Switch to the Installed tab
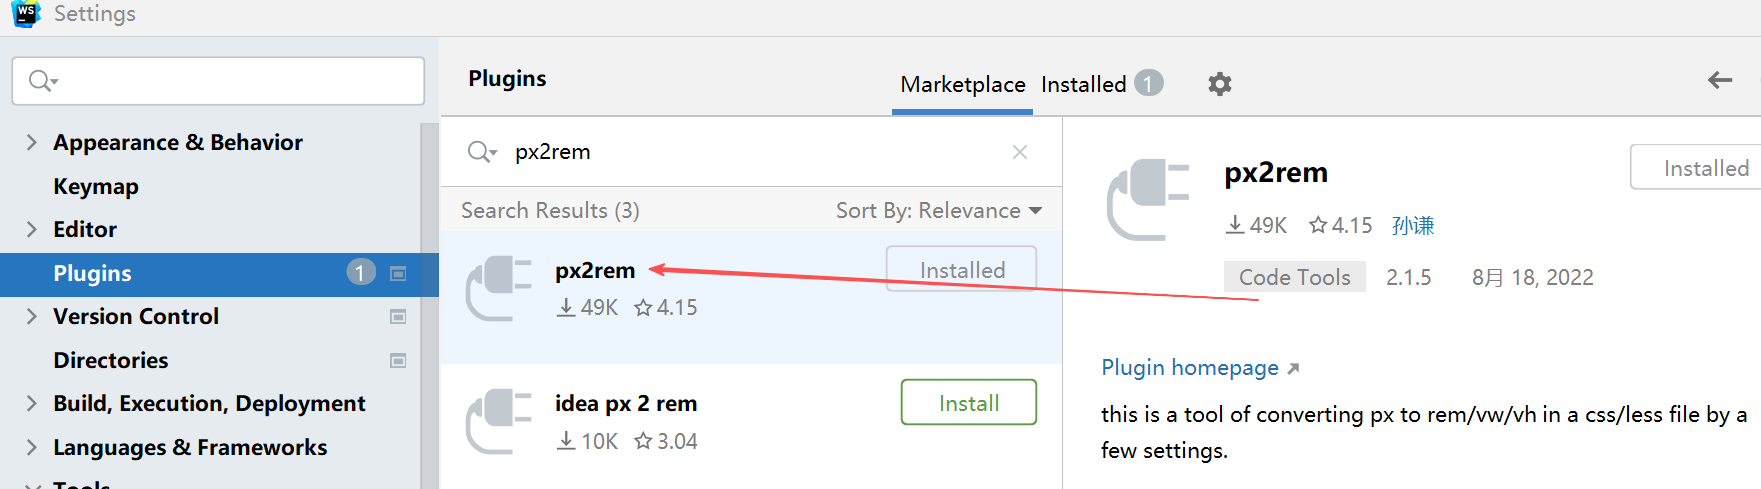This screenshot has height=489, width=1761. (x=1083, y=84)
